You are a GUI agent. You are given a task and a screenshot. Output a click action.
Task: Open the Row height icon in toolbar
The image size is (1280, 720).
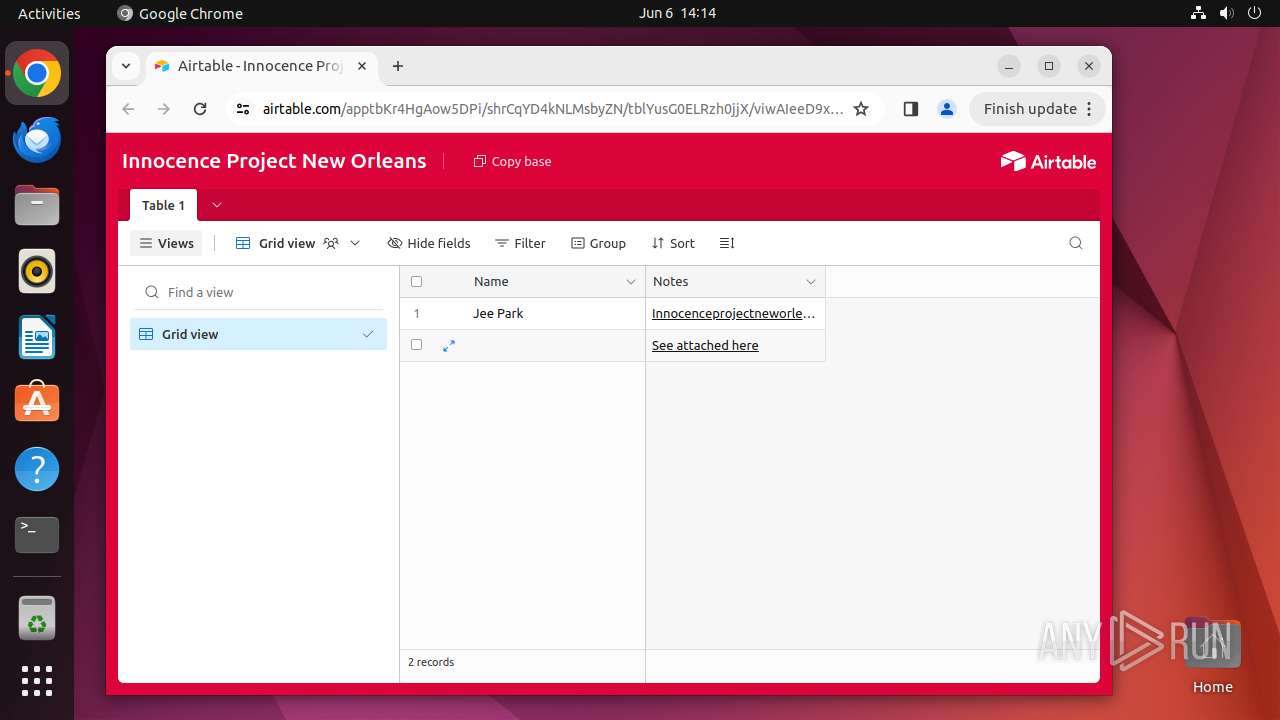pos(727,243)
